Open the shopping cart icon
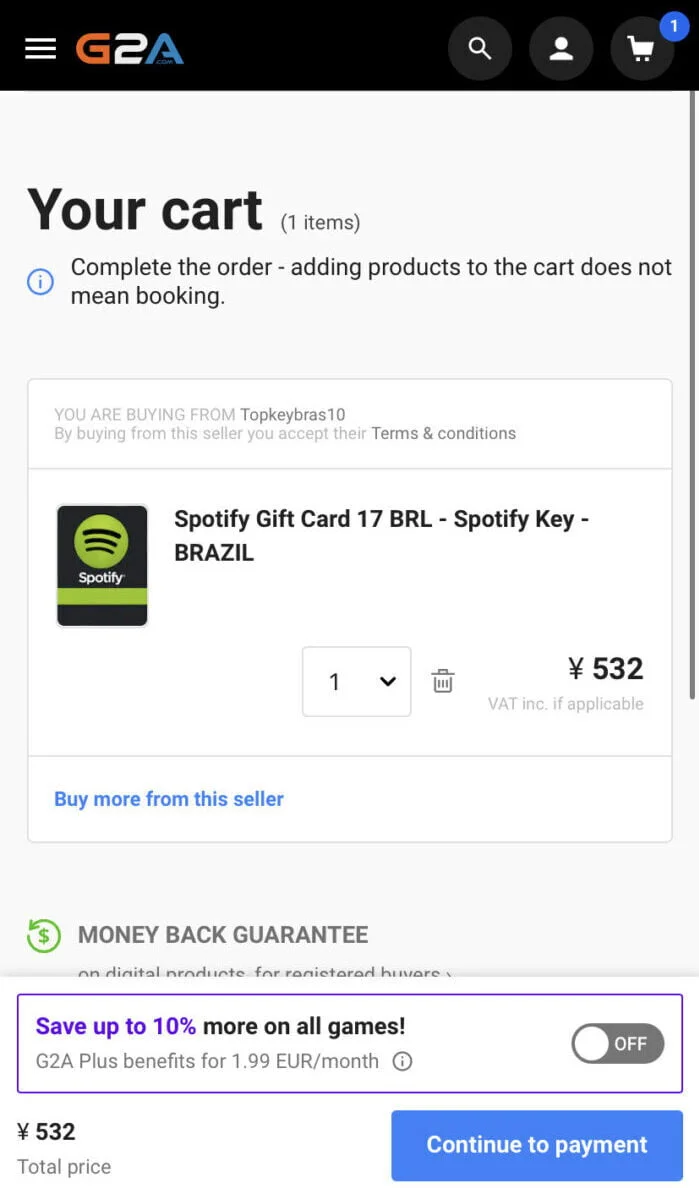Screen dimensions: 699x1188 641,48
